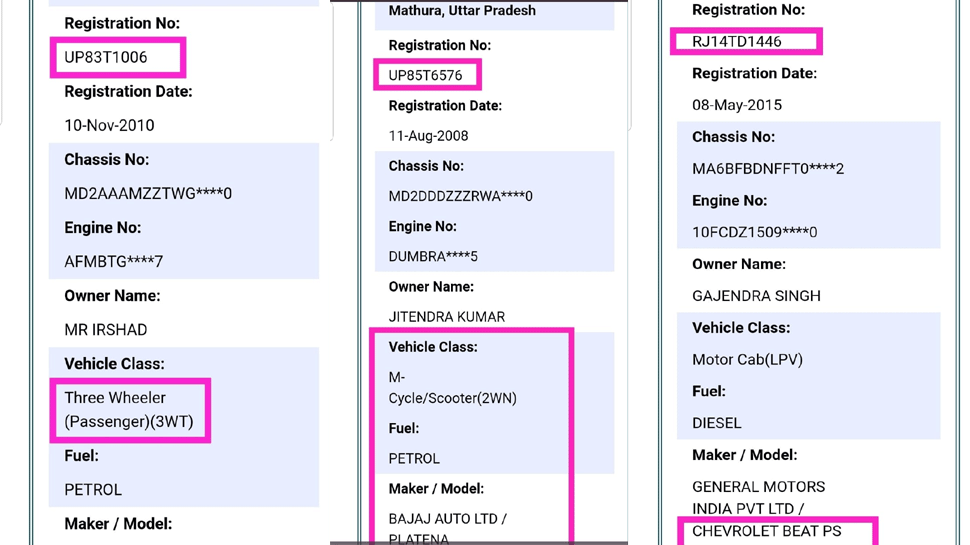The height and width of the screenshot is (545, 970).
Task: Click owner name GAJENDRA SINGH
Action: coord(756,296)
